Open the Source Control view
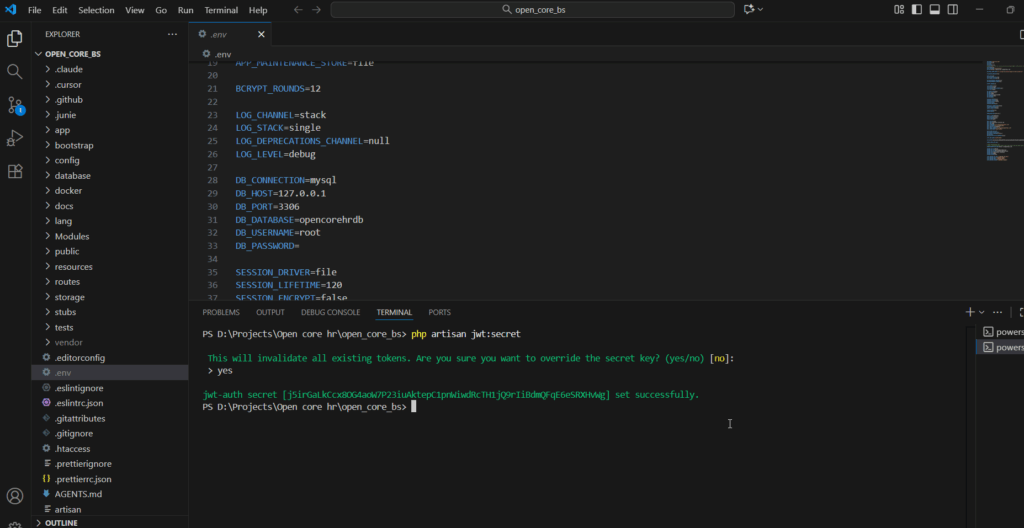This screenshot has width=1024, height=528. [15, 105]
